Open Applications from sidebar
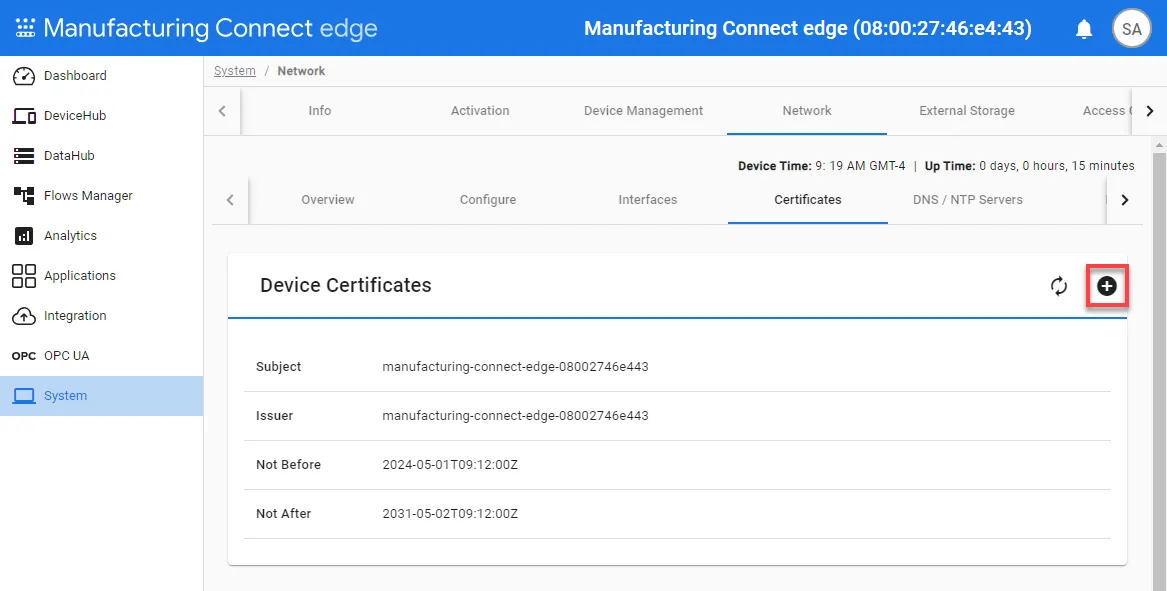 pos(101,275)
